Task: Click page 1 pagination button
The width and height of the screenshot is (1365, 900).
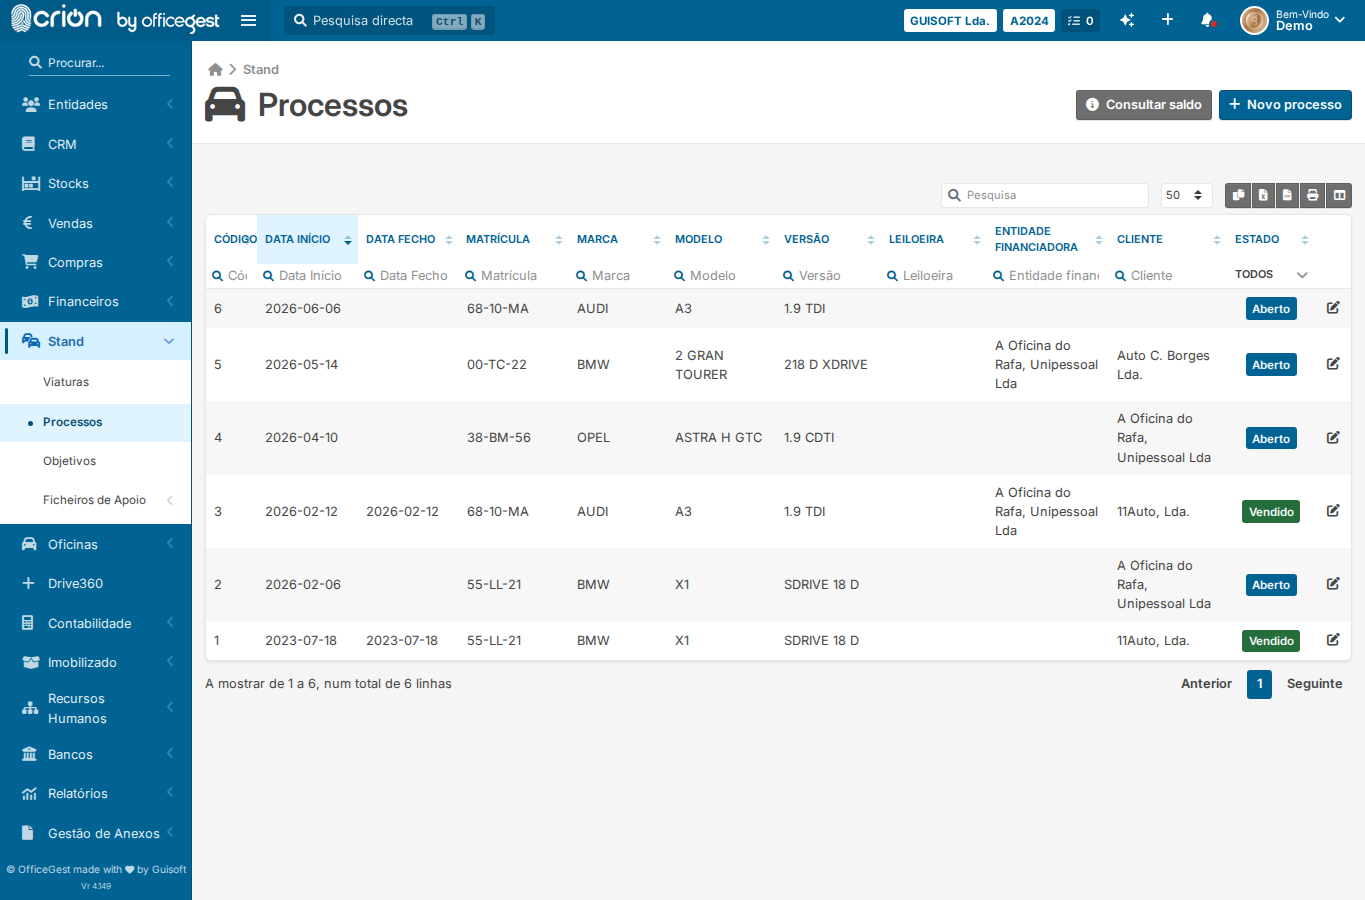Action: (x=1259, y=684)
